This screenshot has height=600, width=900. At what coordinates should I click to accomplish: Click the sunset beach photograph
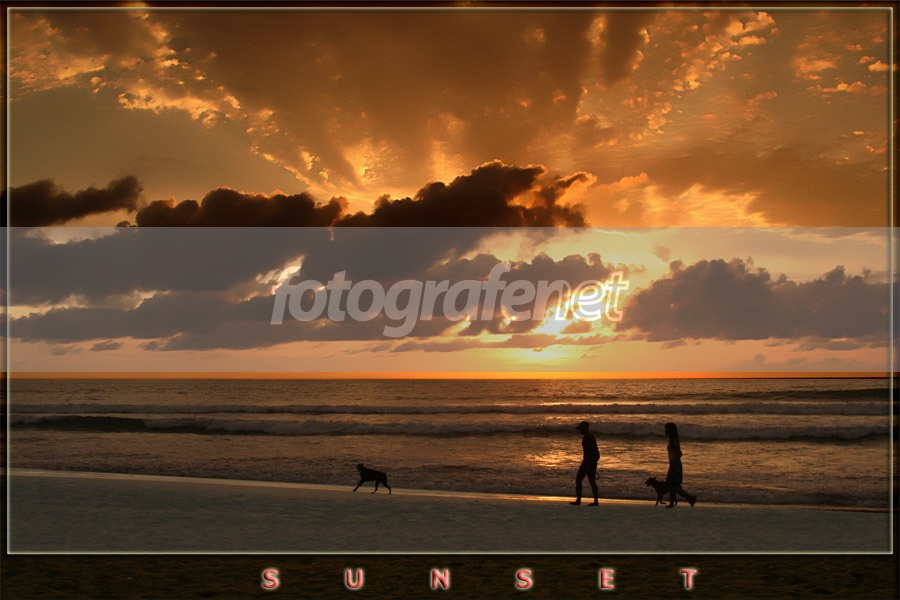449,281
